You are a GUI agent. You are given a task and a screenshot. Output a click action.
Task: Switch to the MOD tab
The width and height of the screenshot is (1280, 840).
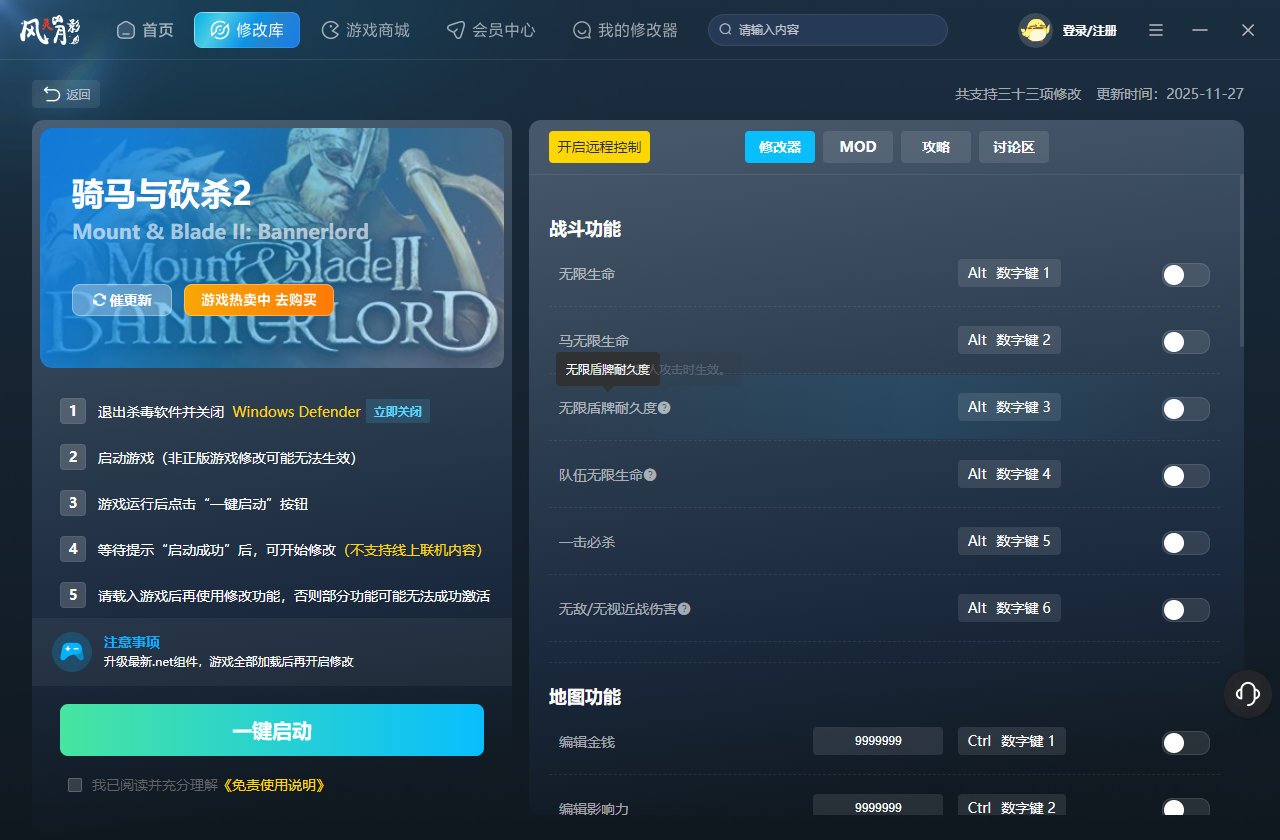coord(857,146)
